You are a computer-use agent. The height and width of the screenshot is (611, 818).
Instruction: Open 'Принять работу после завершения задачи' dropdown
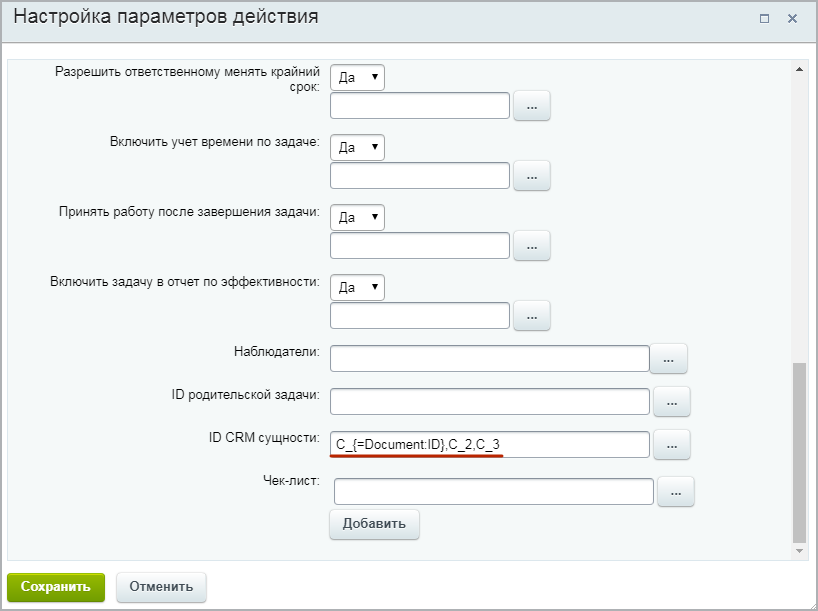pos(357,217)
